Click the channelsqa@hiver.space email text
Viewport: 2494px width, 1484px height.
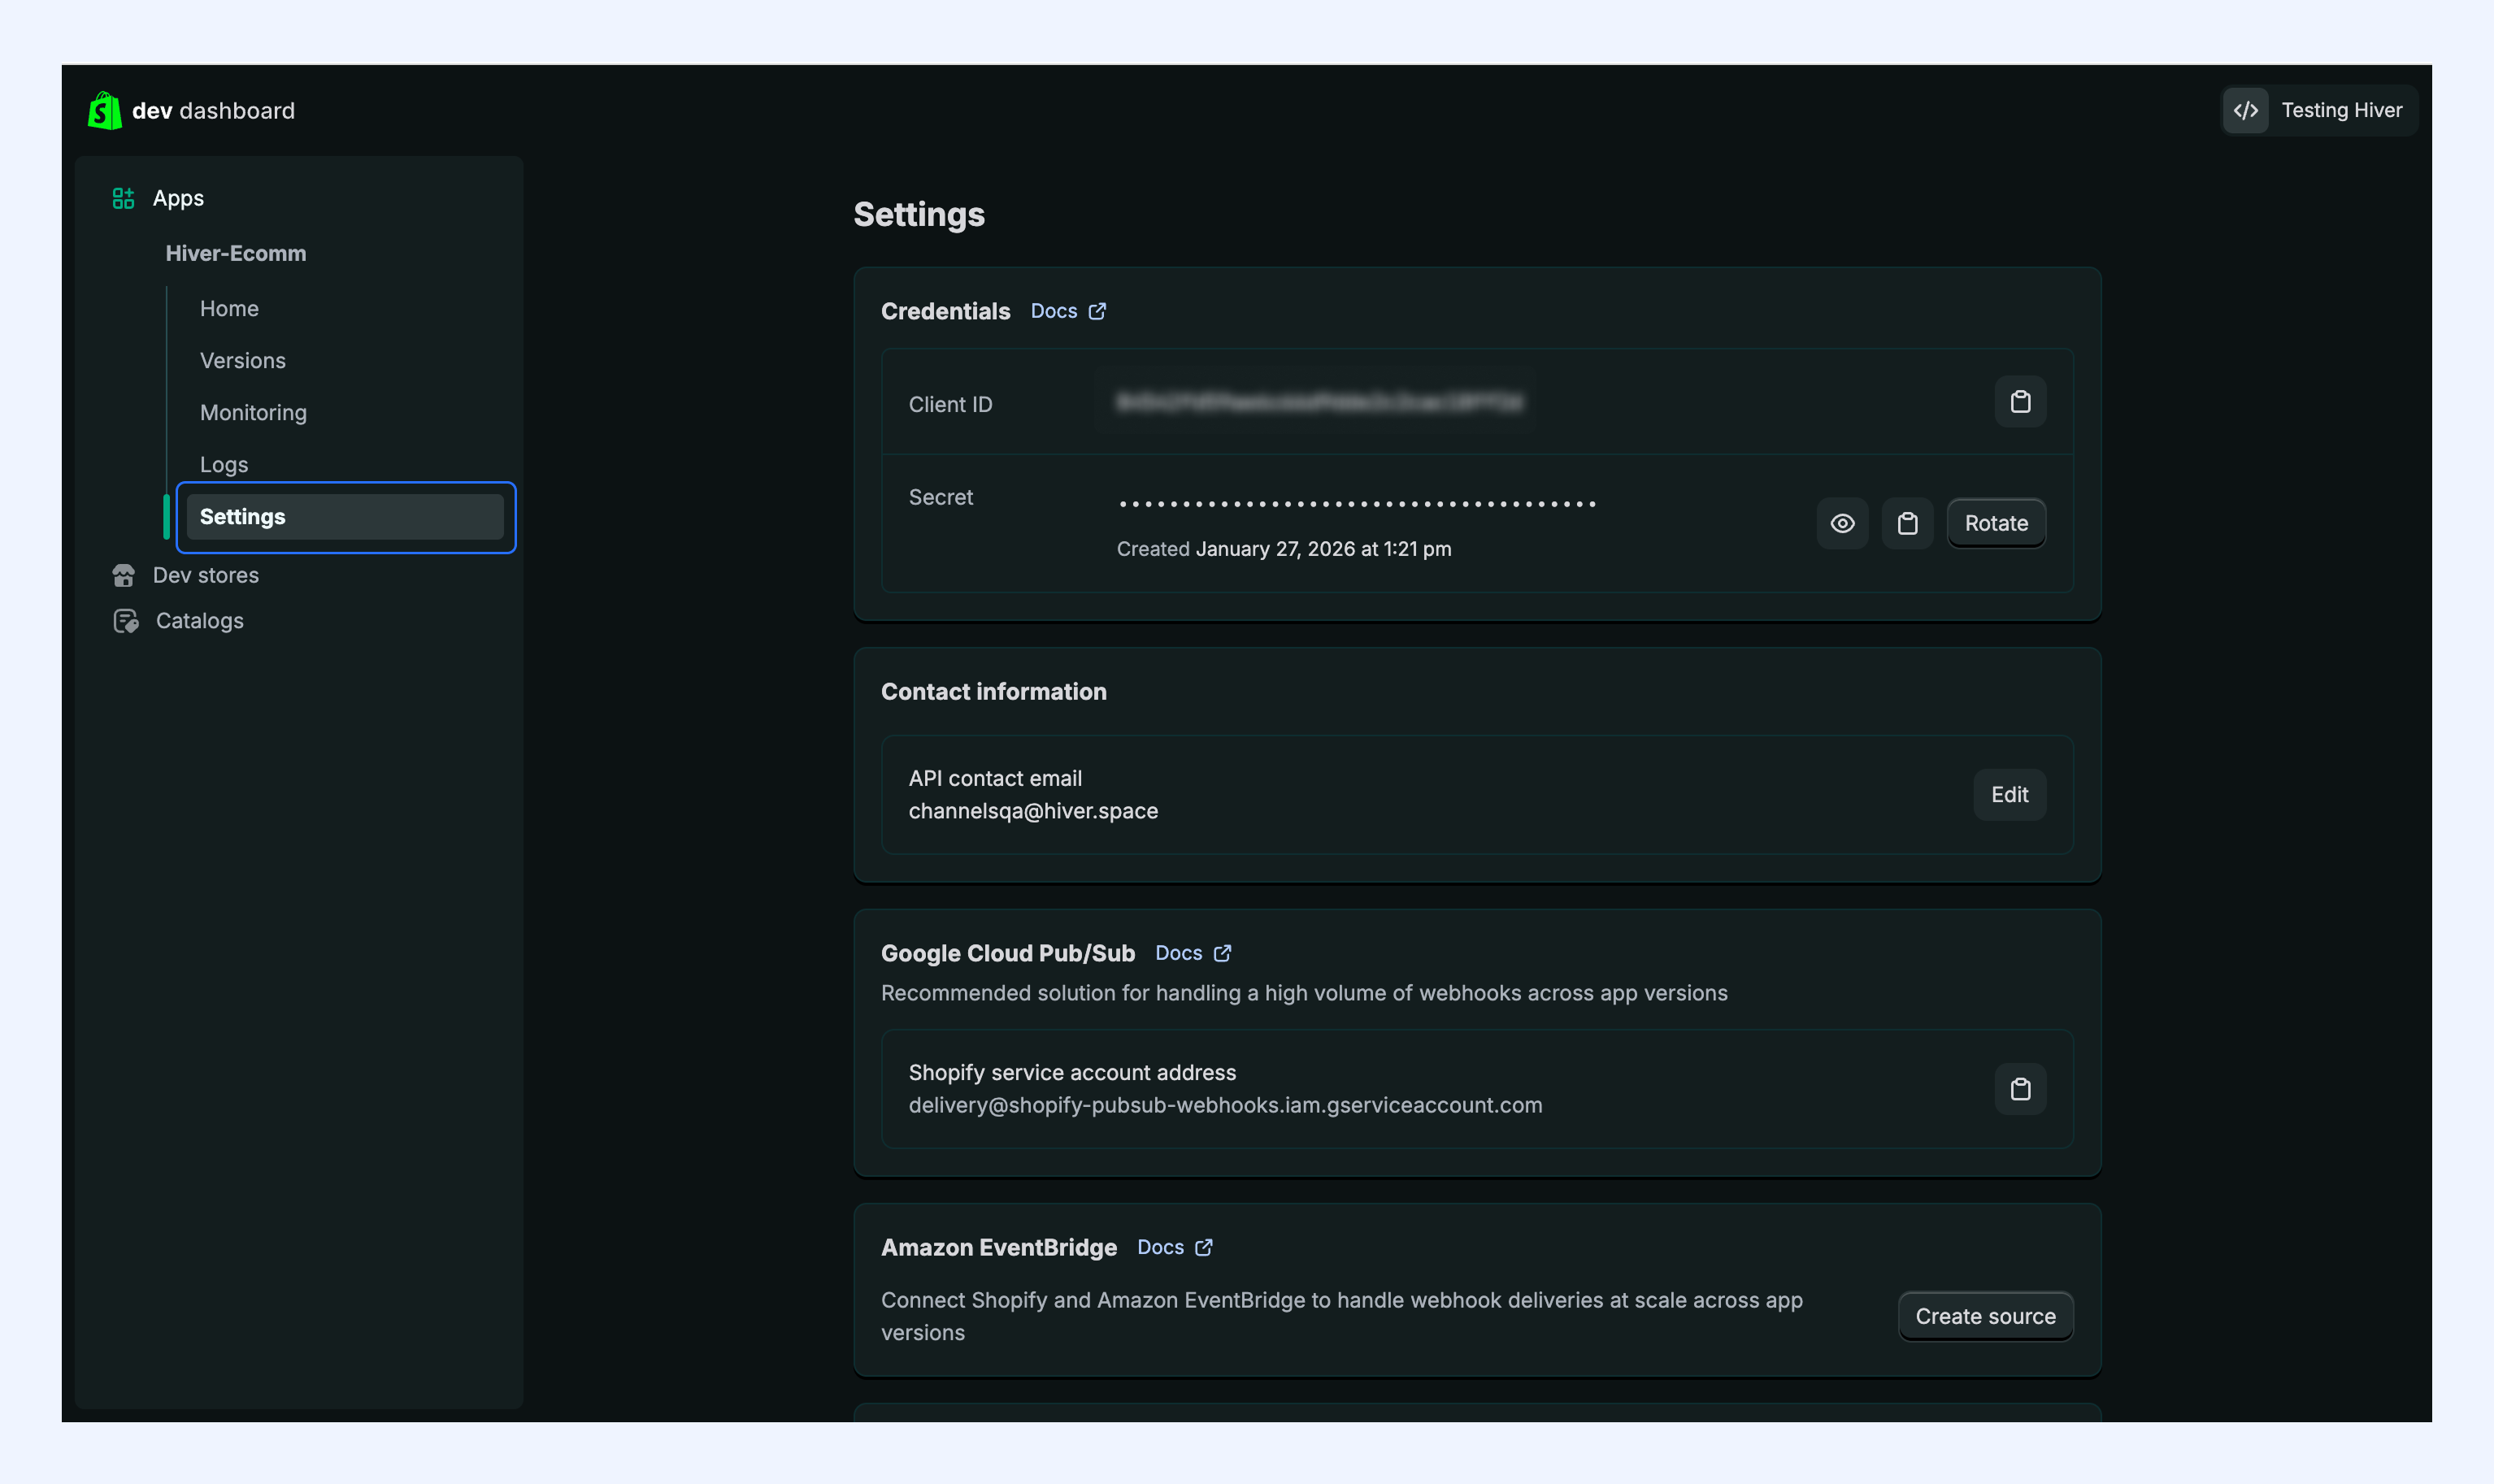1033,811
